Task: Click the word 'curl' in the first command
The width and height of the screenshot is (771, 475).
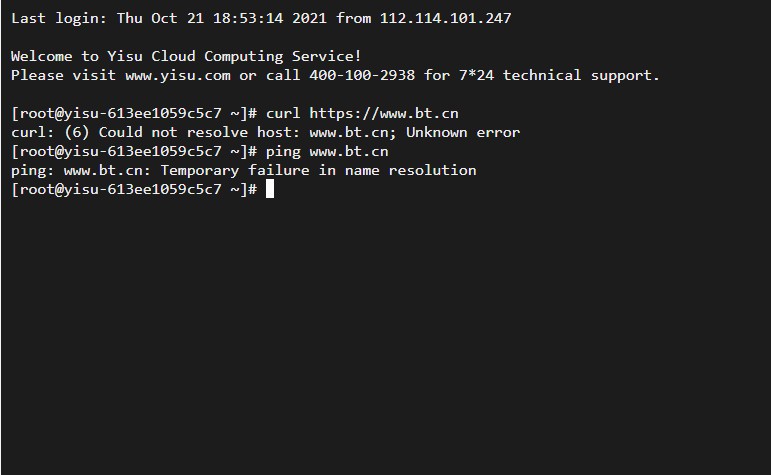Action: pyautogui.click(x=283, y=114)
